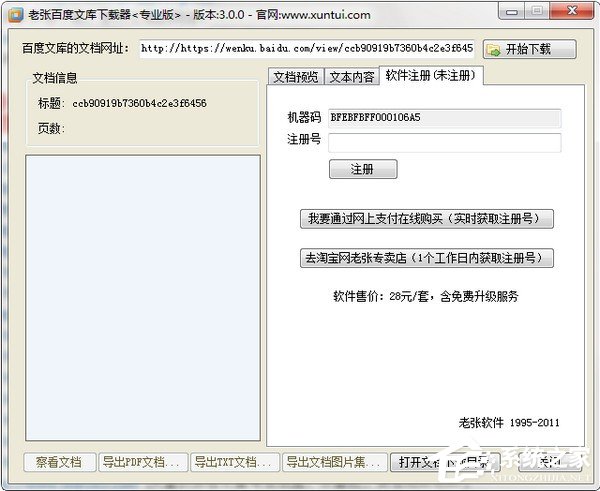600x491 pixels.
Task: Click the large document preview pane
Action: (143, 298)
